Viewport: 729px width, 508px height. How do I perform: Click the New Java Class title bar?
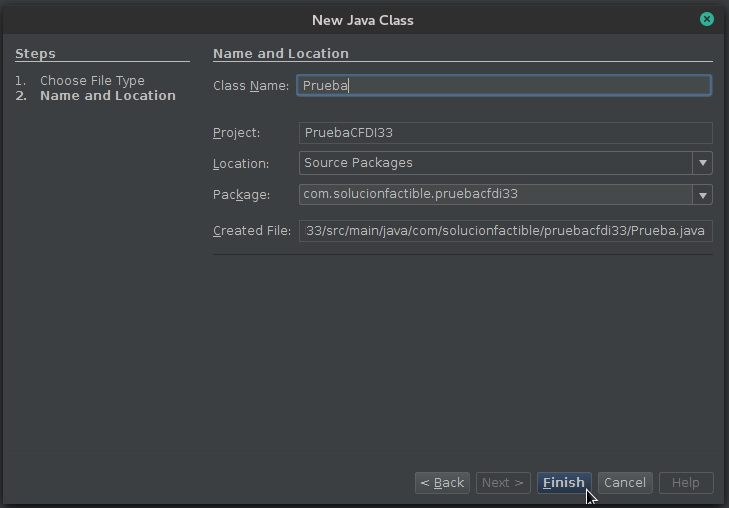[x=362, y=20]
